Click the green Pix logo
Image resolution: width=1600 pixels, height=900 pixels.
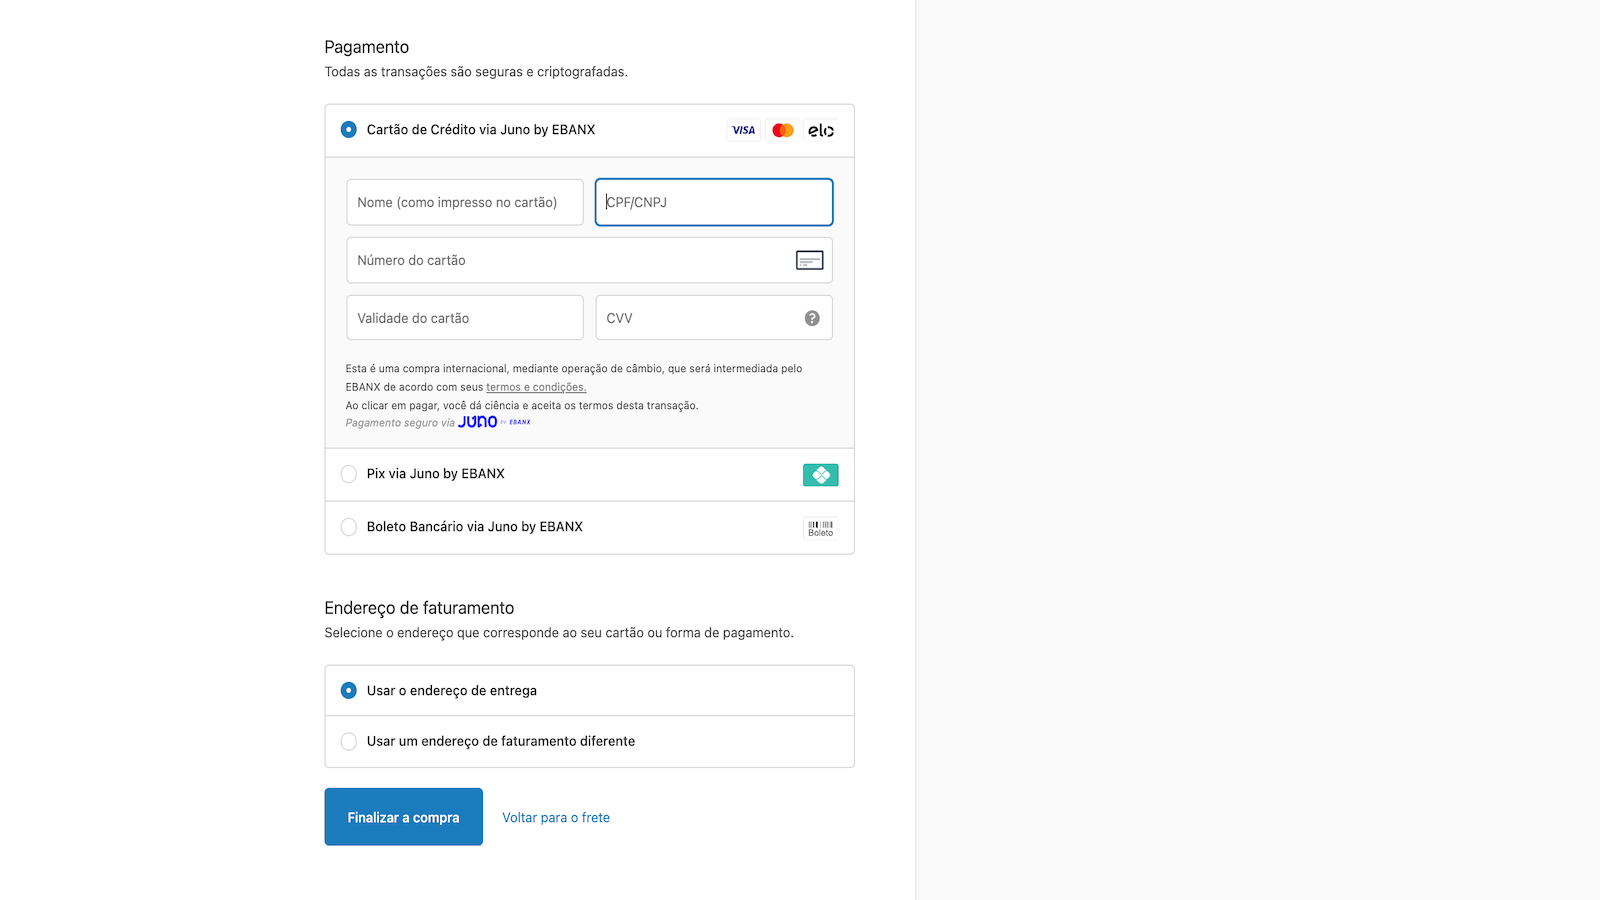coord(820,475)
